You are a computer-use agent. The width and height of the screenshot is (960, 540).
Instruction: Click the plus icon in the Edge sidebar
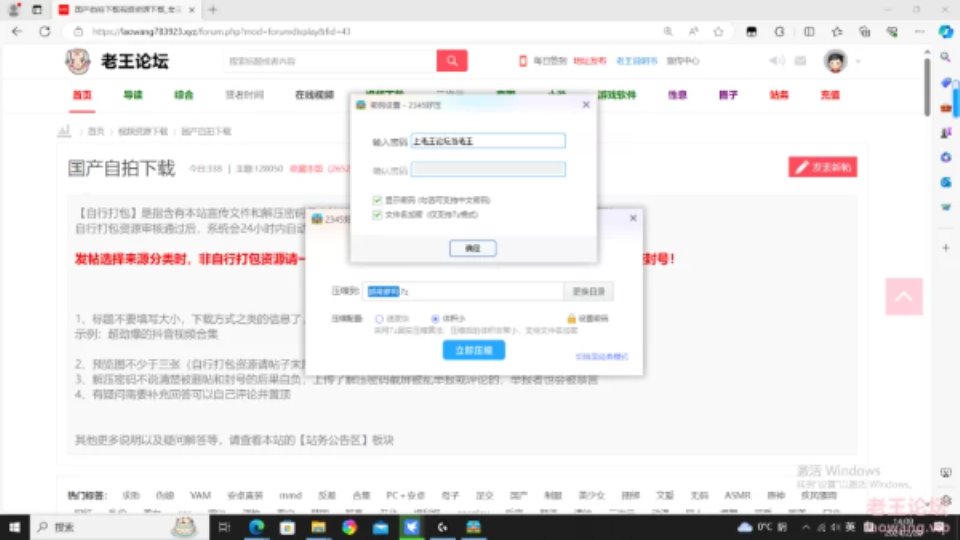point(946,248)
